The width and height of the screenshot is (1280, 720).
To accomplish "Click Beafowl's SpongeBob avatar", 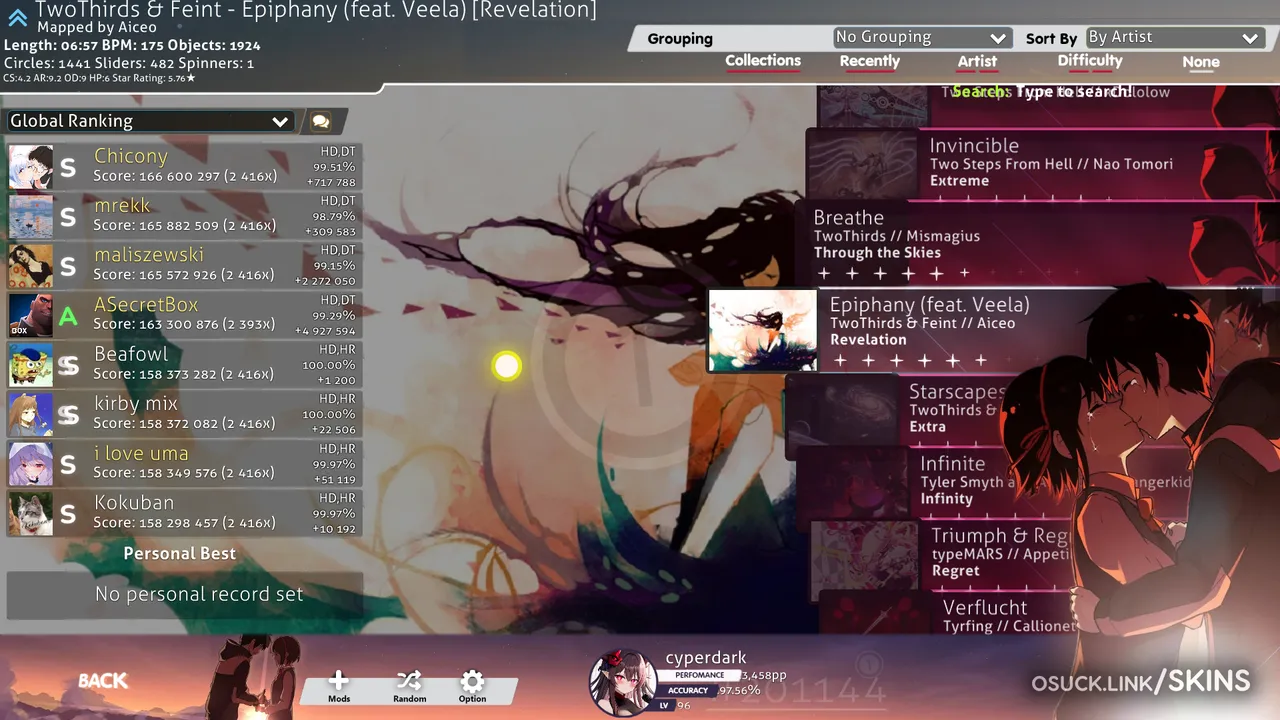I will [31, 365].
